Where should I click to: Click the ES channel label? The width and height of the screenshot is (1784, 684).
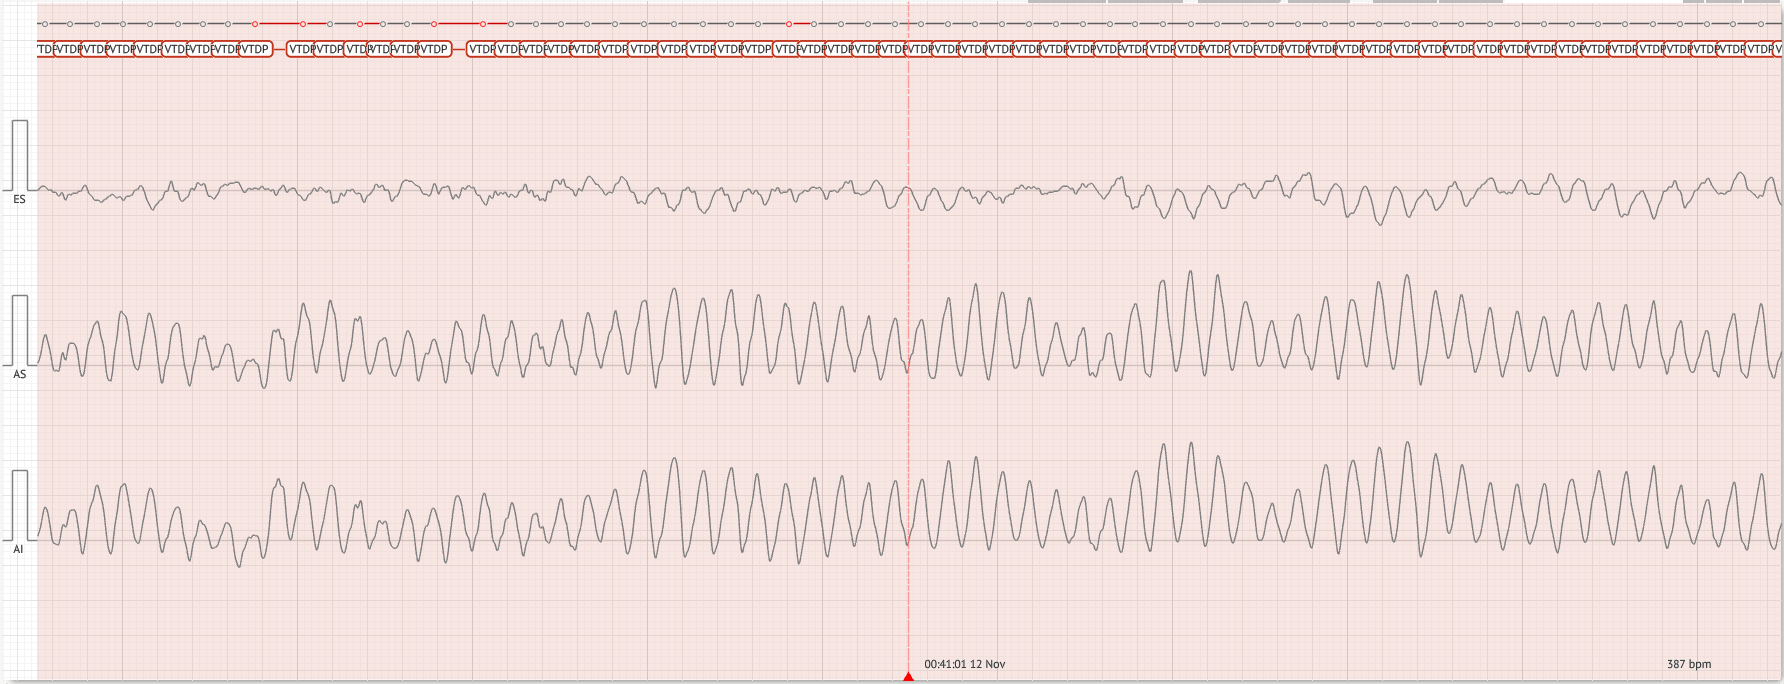tap(19, 200)
